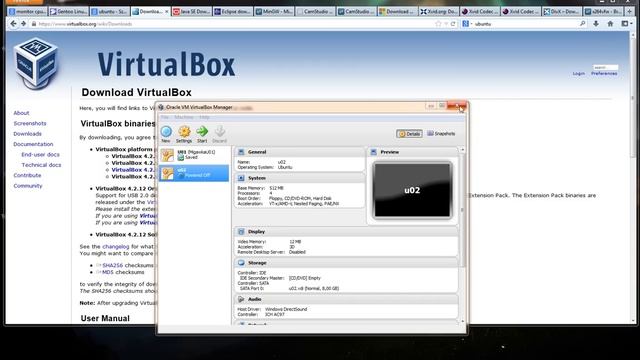The image size is (640, 360).
Task: Bookmark the page with the star icon
Action: [x=438, y=24]
